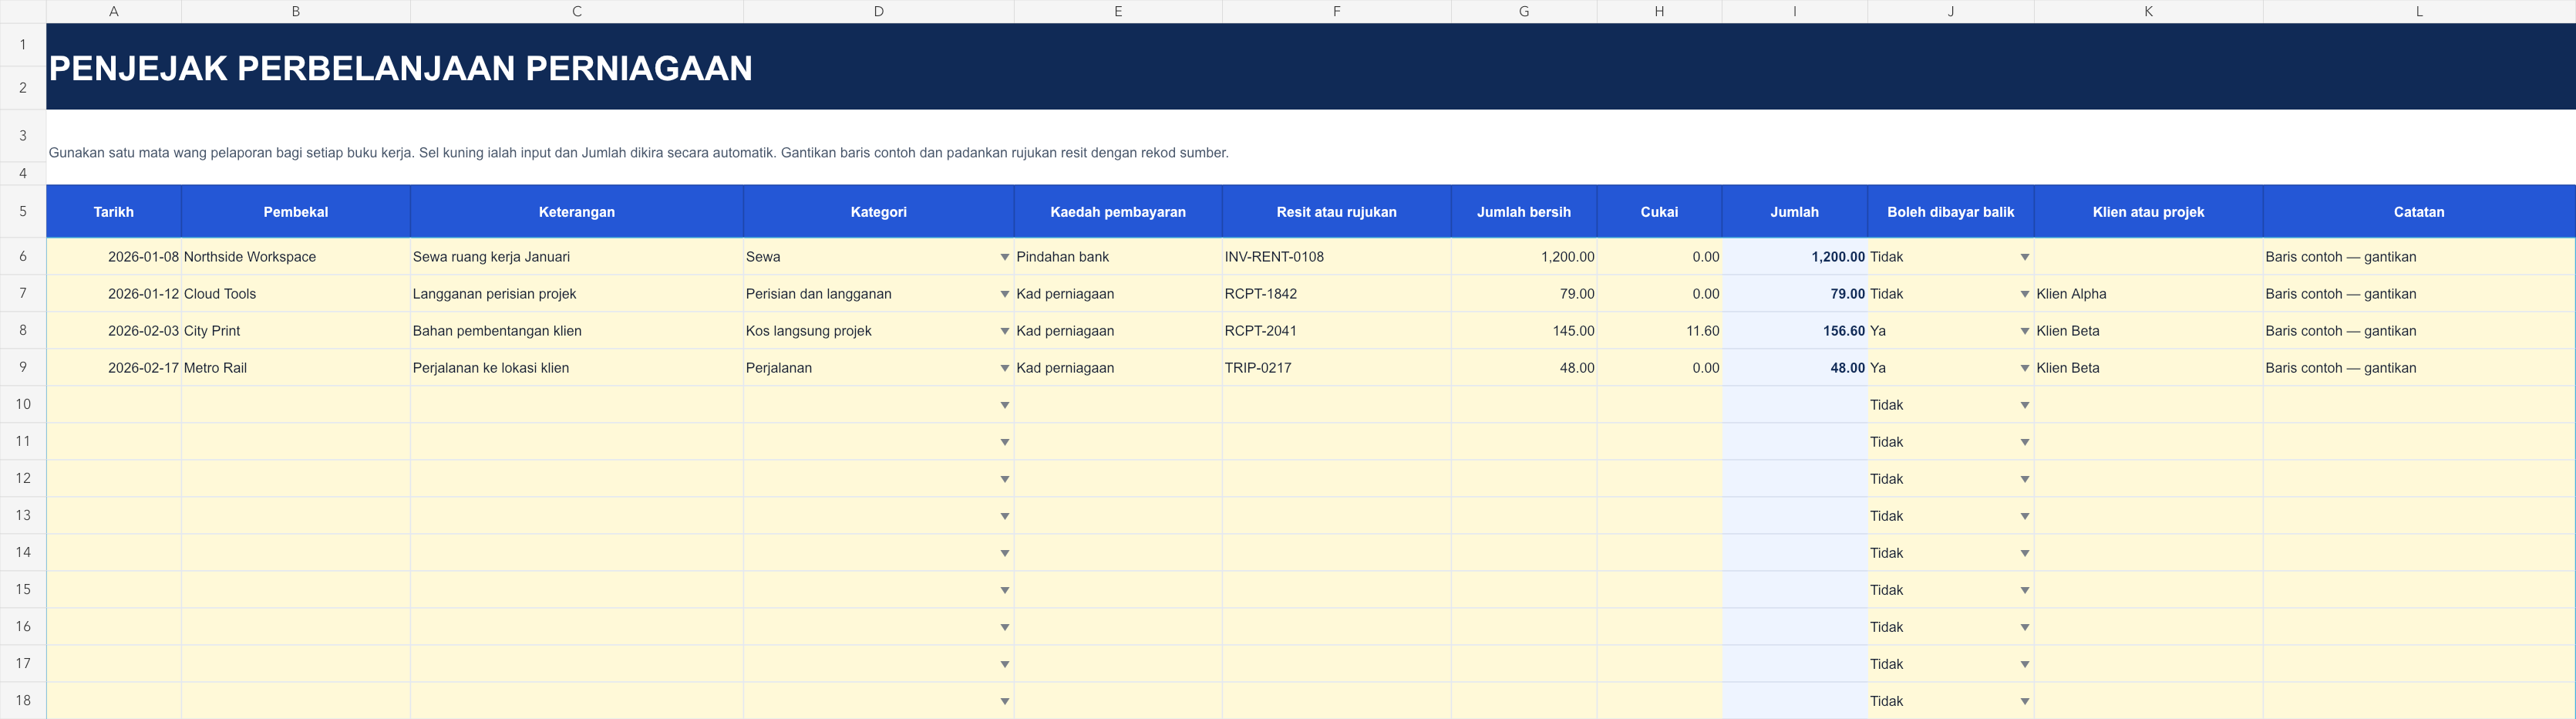Viewport: 2576px width, 719px height.
Task: Open the Kategori dropdown arrow in row 10
Action: coord(1004,405)
